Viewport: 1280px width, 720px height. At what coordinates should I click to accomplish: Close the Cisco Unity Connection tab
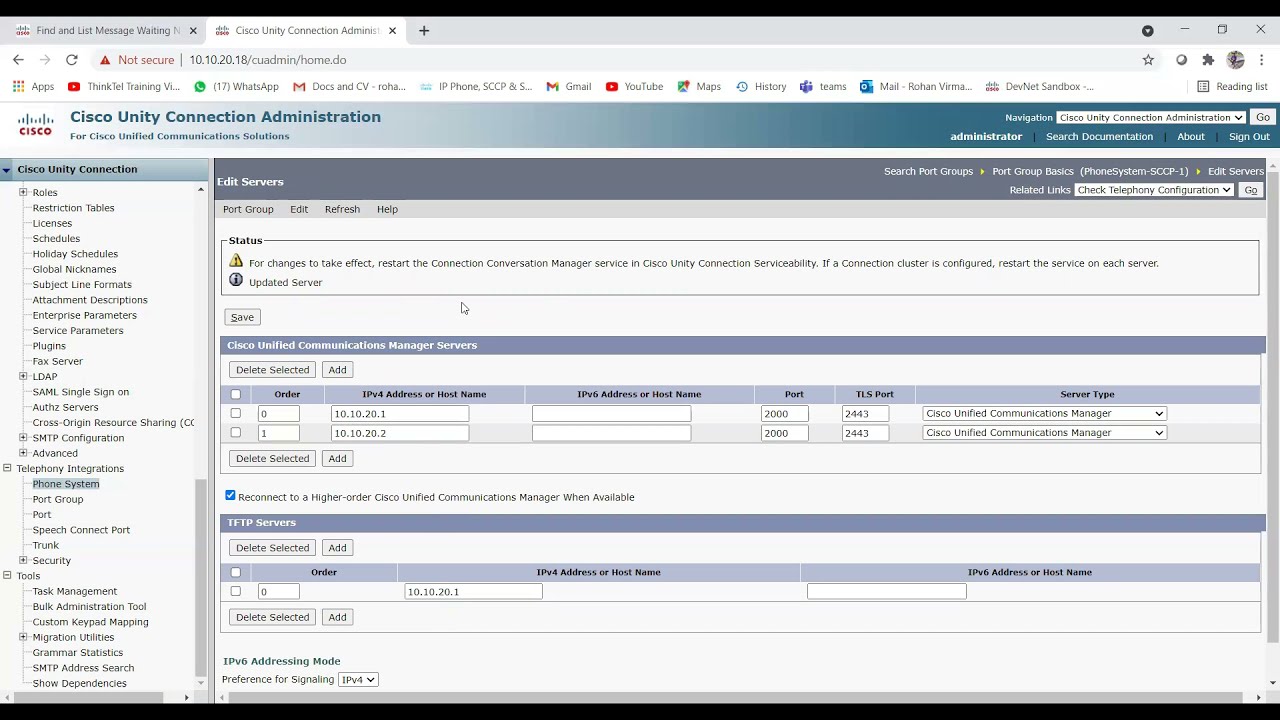click(392, 31)
